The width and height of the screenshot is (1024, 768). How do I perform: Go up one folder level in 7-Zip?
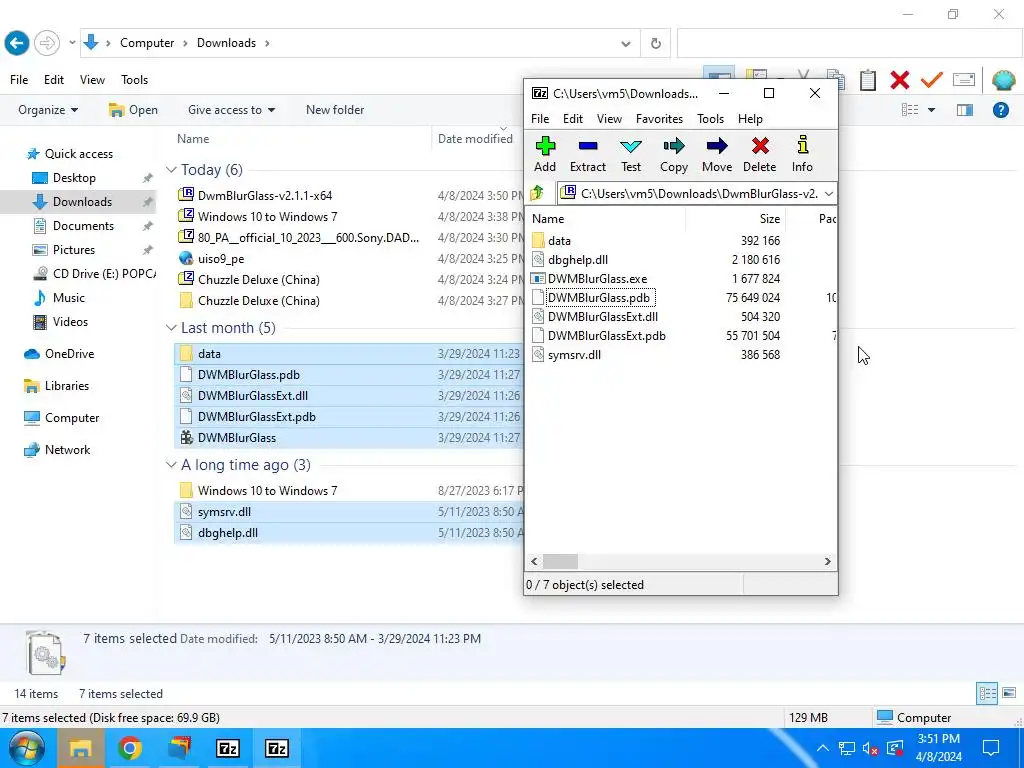537,193
